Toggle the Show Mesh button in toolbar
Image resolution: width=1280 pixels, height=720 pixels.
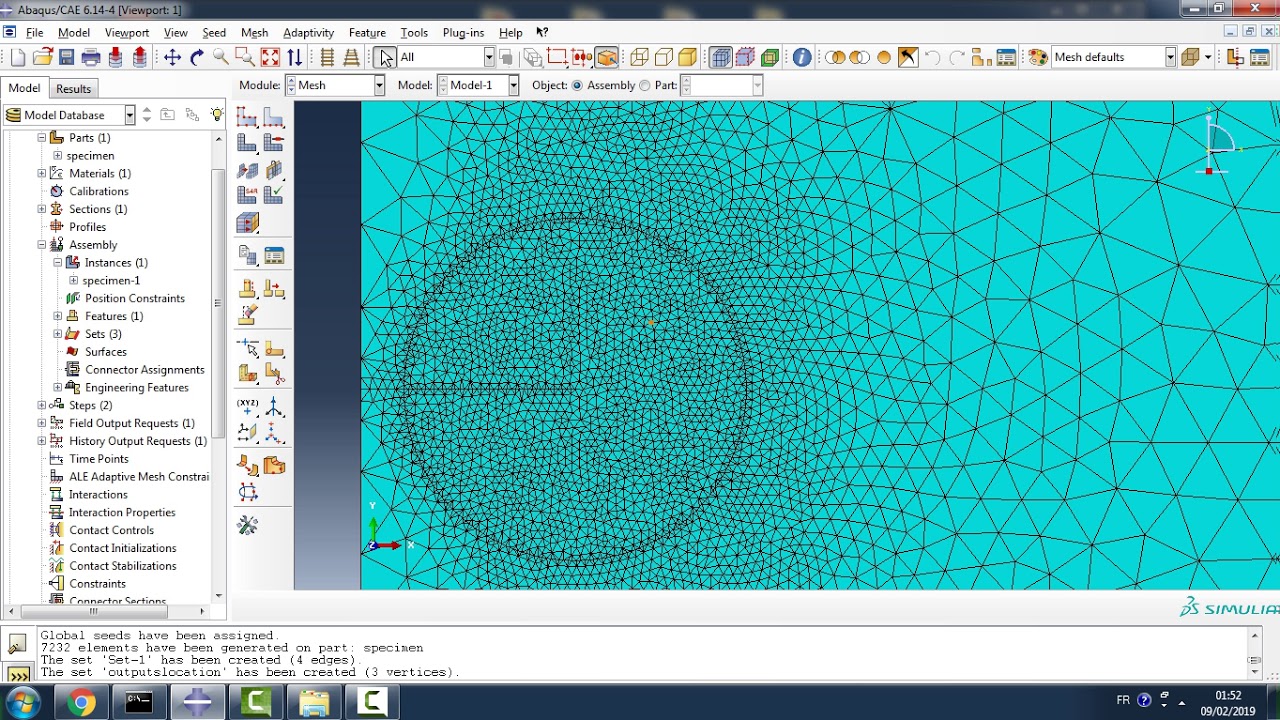pos(721,57)
